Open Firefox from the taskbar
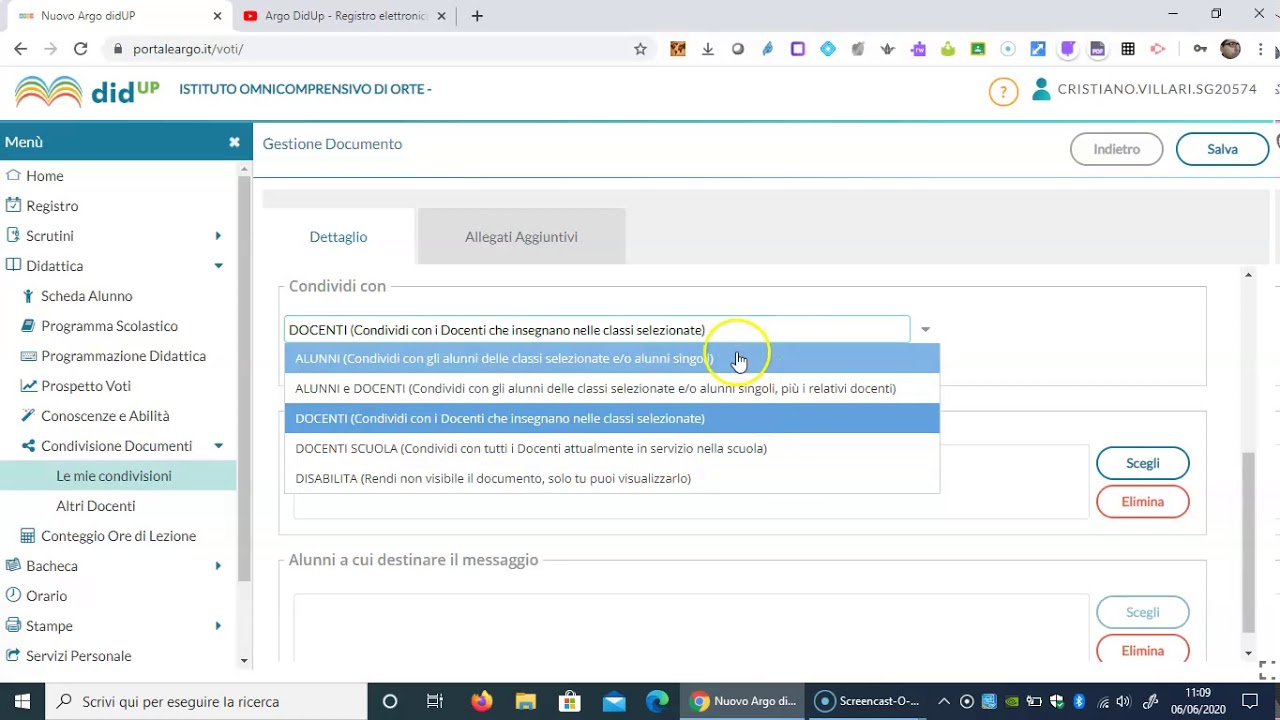This screenshot has height=720, width=1280. (x=482, y=701)
